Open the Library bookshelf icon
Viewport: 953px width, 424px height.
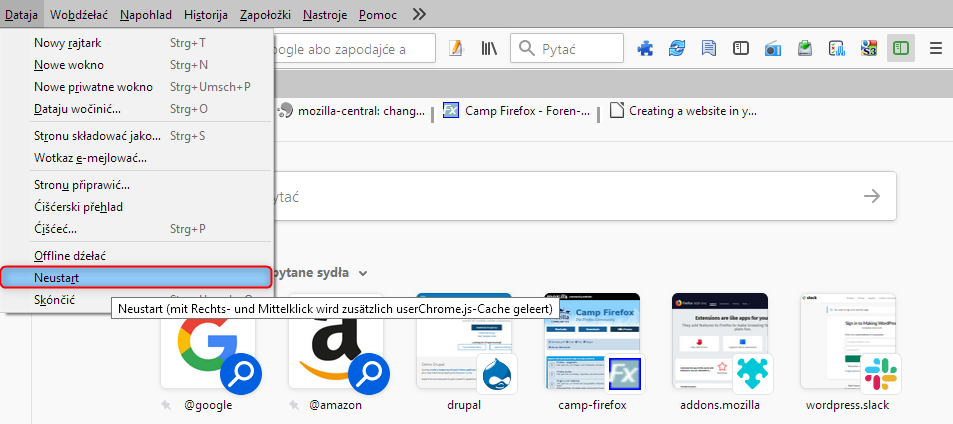tap(489, 48)
